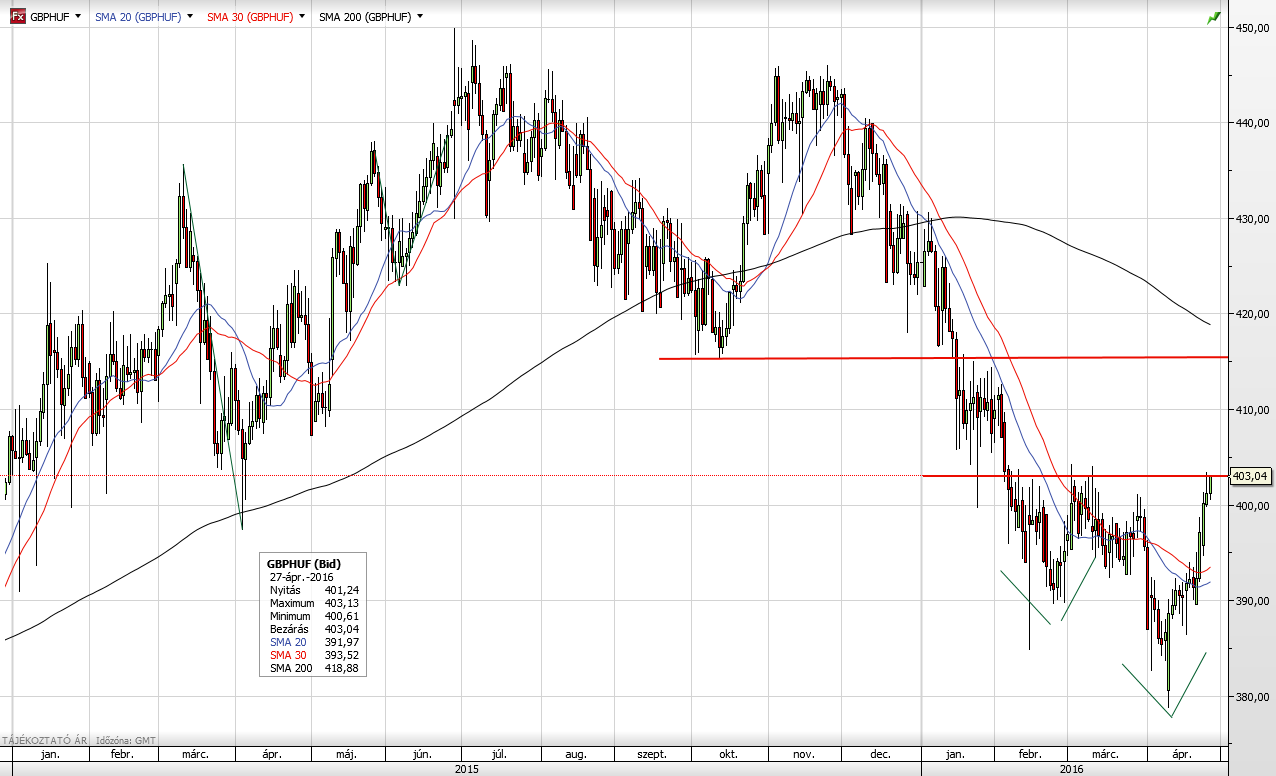This screenshot has height=776, width=1276.
Task: Click the 'SMA 30 393,52' info row
Action: point(313,655)
